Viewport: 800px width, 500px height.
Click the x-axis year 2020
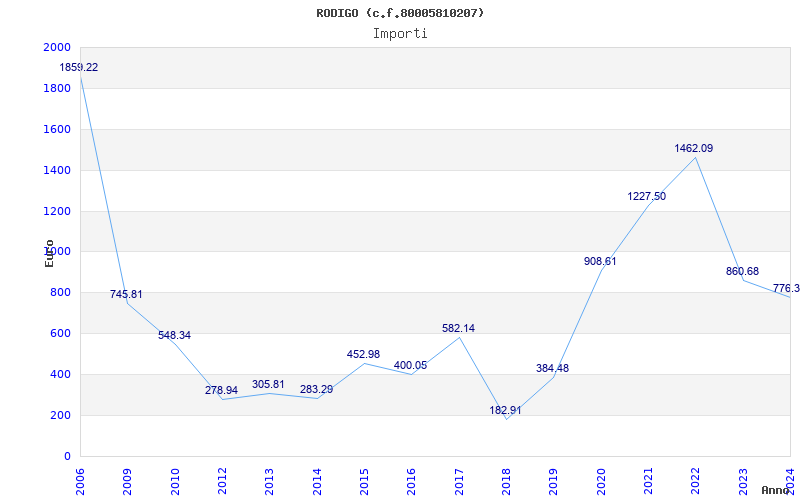pyautogui.click(x=601, y=482)
